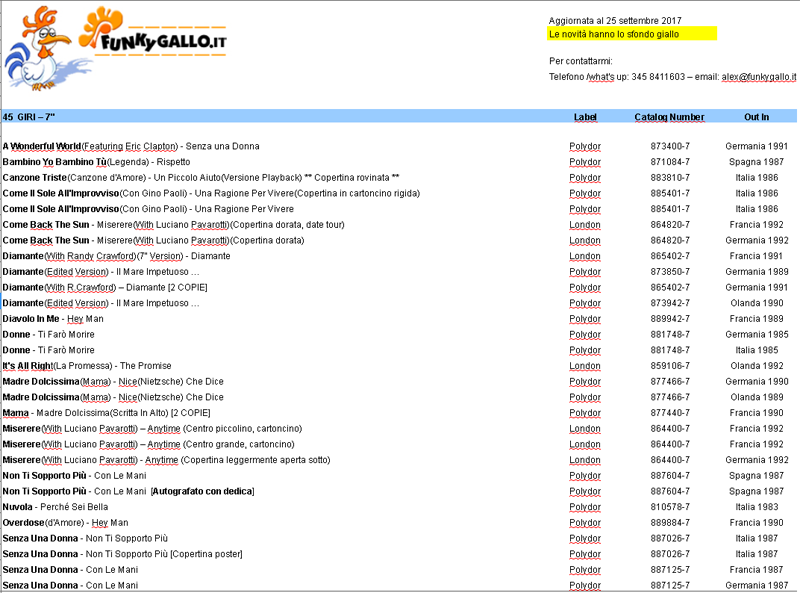Screen dimensions: 800x593
Task: Select the 'Per contattarmi:' line
Action: tap(581, 61)
